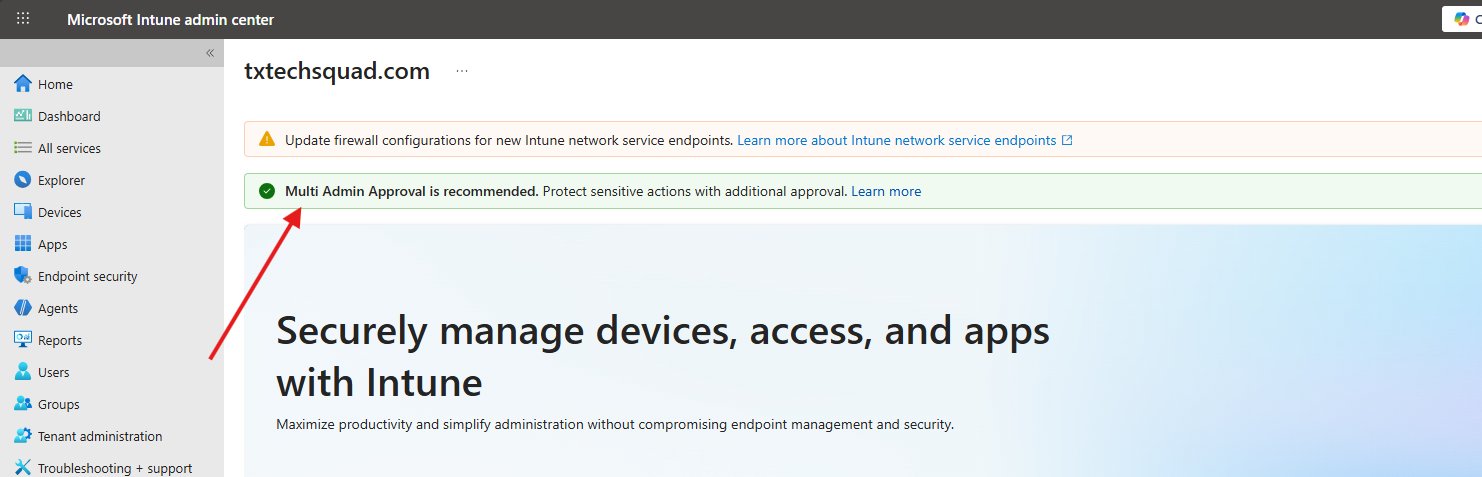Collapse the sidebar with double chevron

click(x=210, y=53)
